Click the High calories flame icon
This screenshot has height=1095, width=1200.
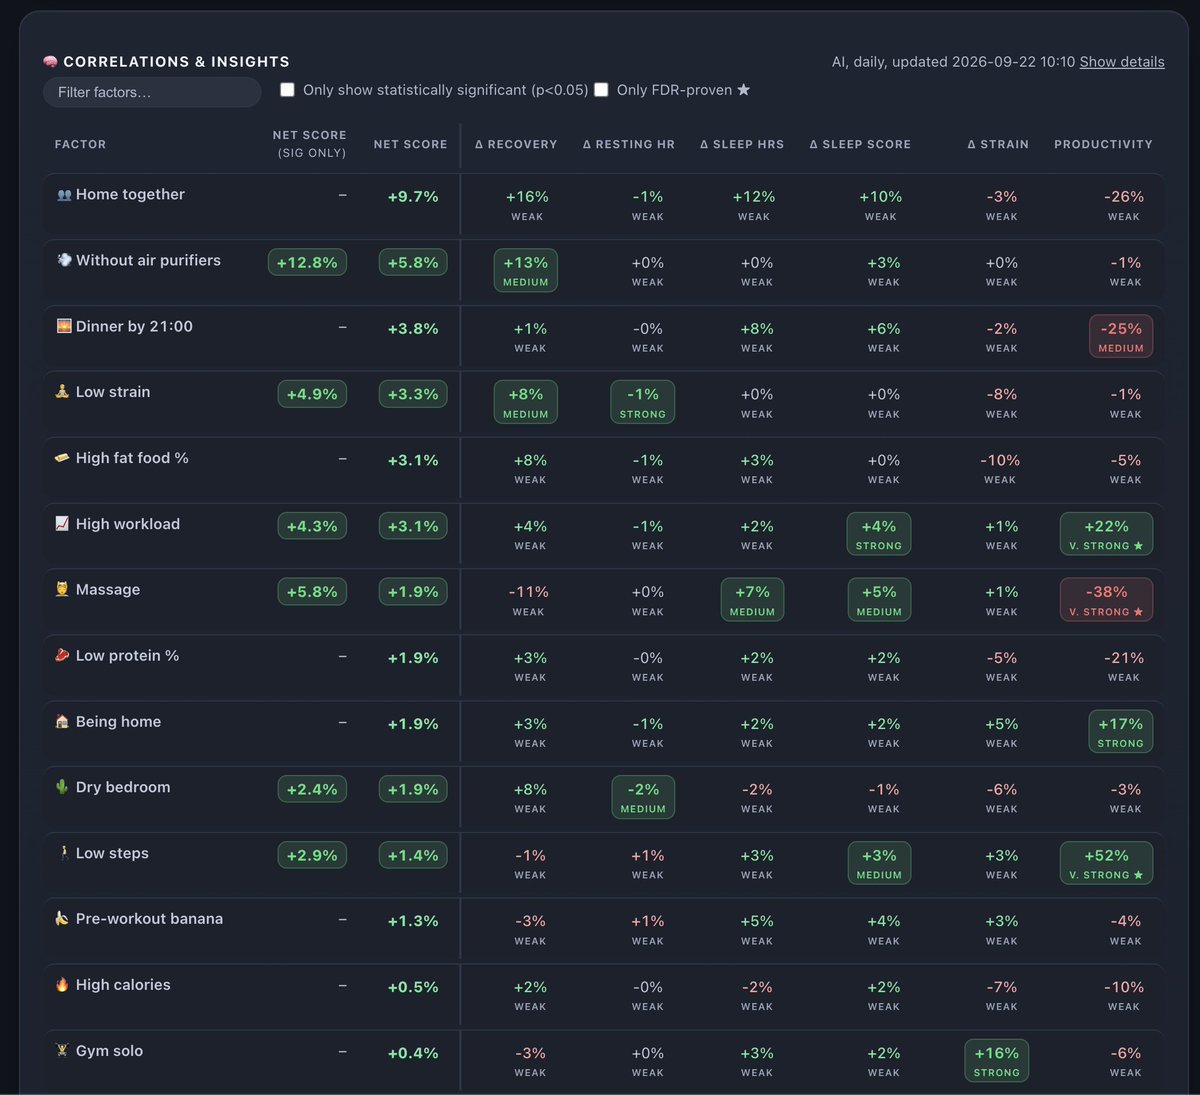tap(62, 985)
